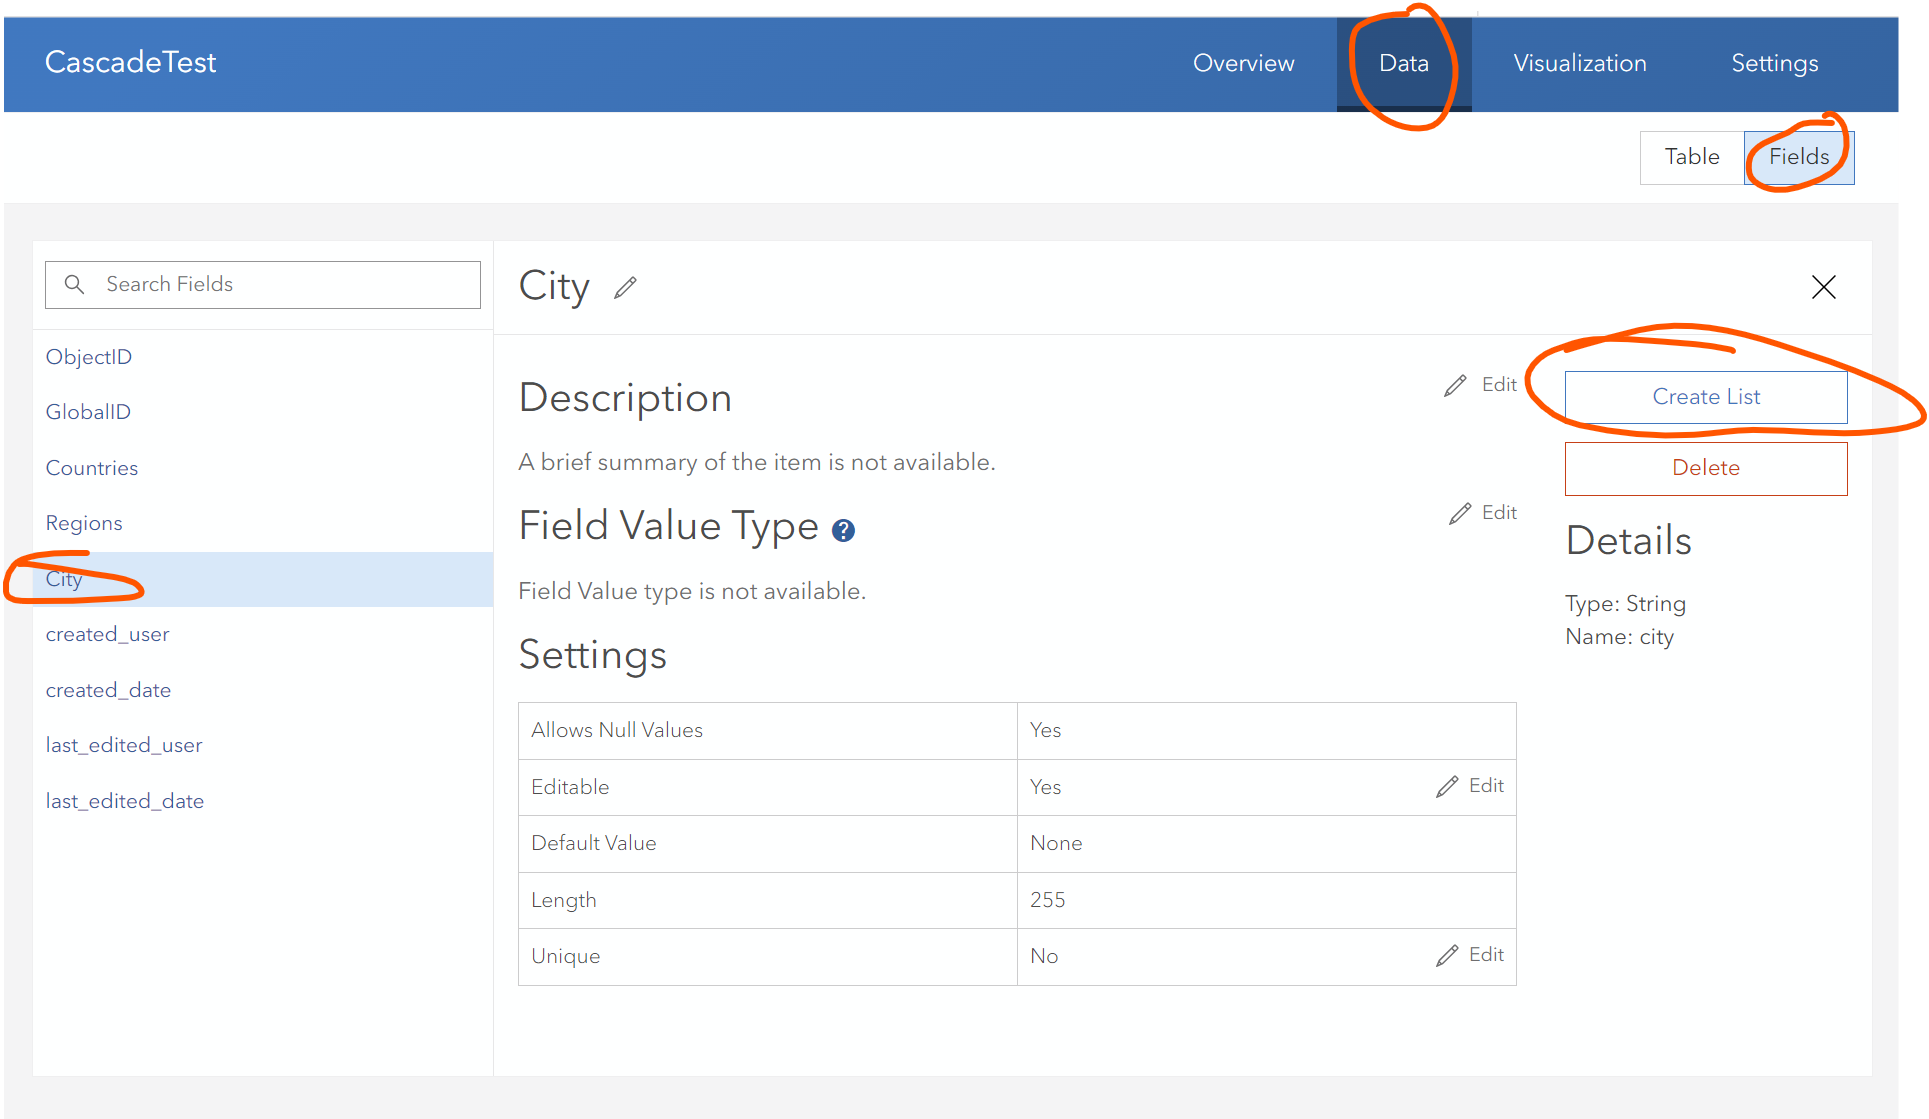
Task: Click inside the Search Fields box
Action: click(260, 284)
